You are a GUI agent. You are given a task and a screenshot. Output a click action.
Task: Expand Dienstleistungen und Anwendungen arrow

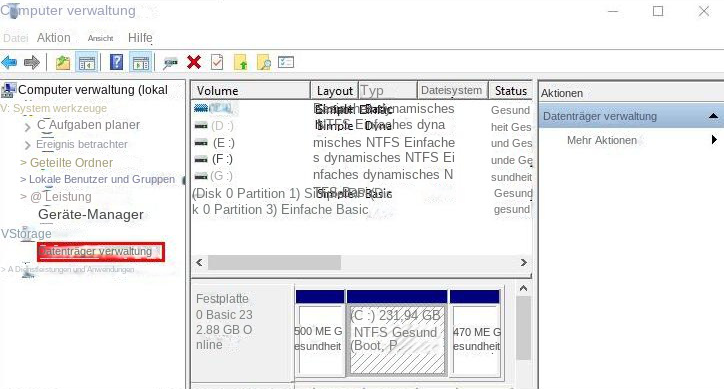pyautogui.click(x=4, y=269)
